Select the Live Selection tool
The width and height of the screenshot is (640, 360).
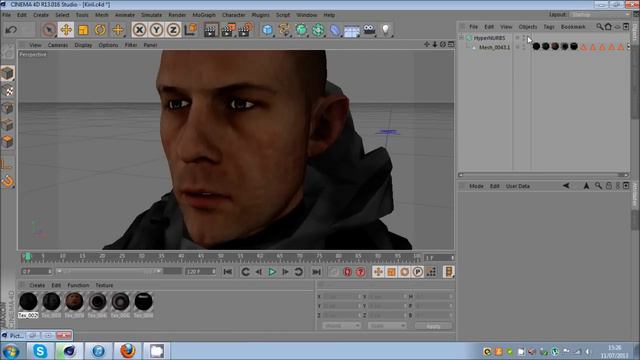pos(49,30)
